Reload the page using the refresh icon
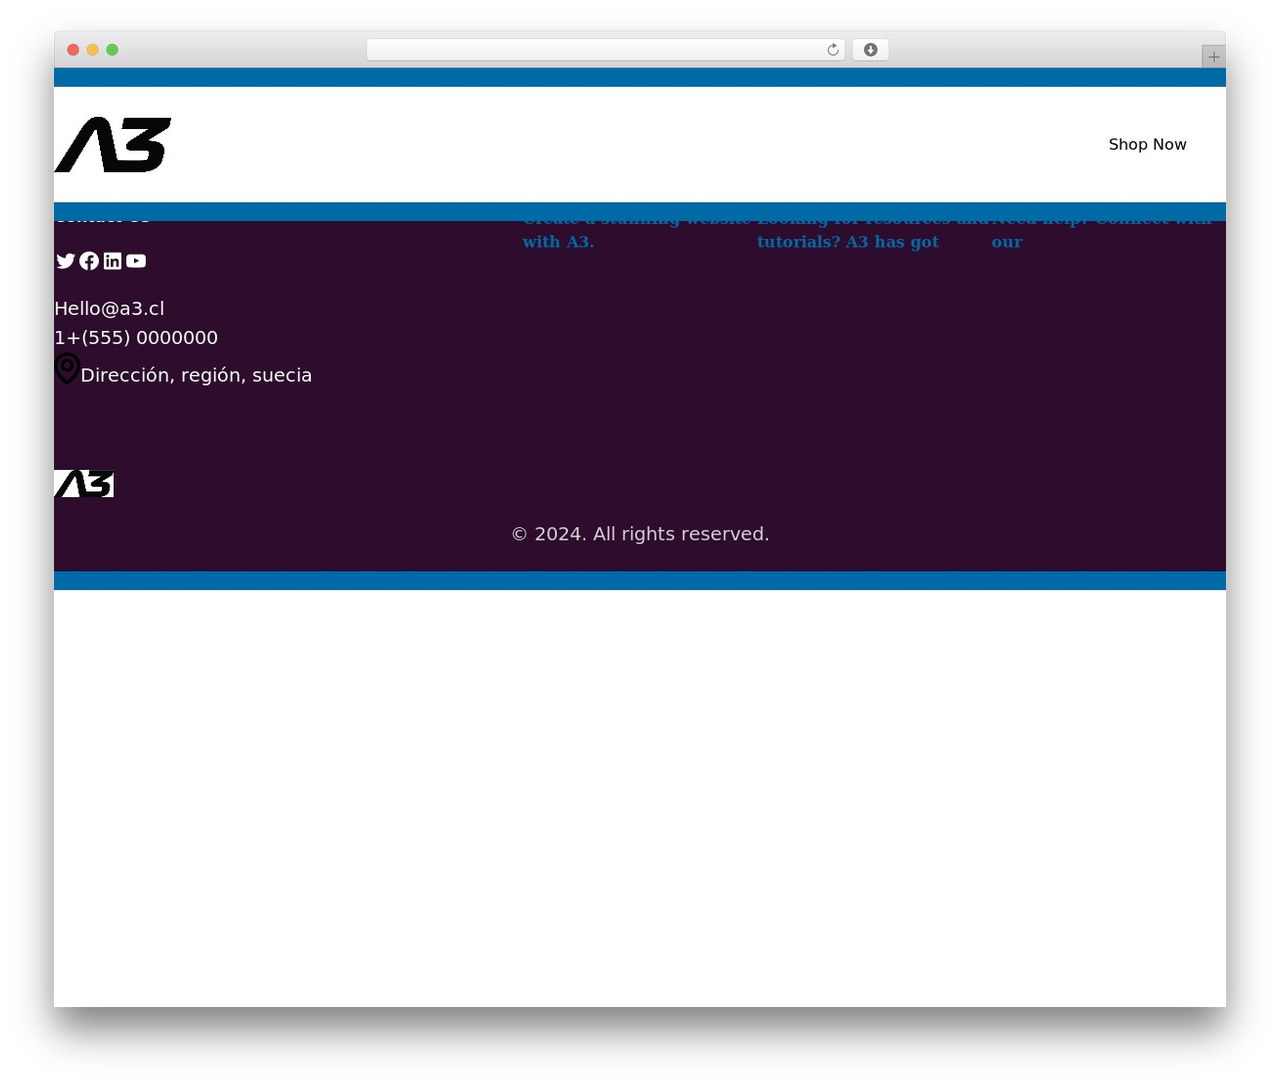Image resolution: width=1280 pixels, height=1084 pixels. [x=833, y=50]
